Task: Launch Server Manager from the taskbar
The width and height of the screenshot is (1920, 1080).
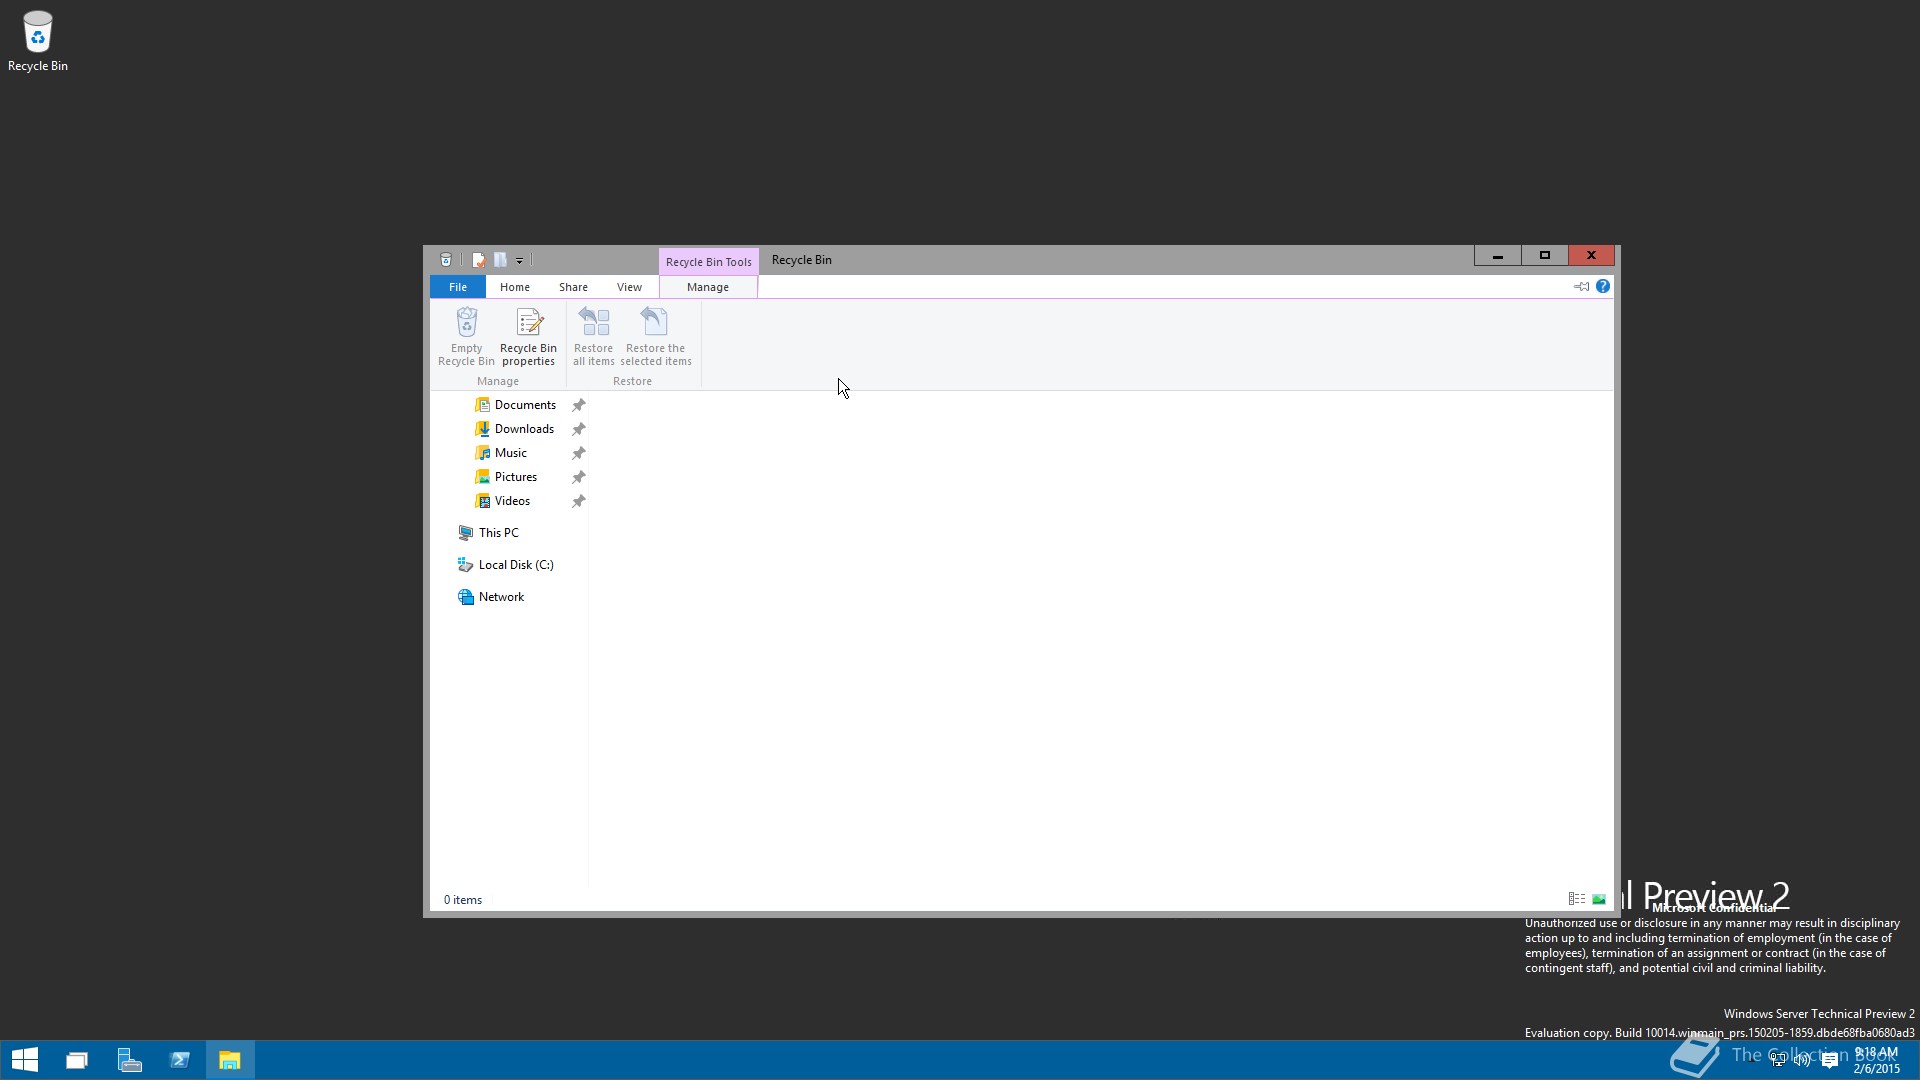Action: (129, 1060)
